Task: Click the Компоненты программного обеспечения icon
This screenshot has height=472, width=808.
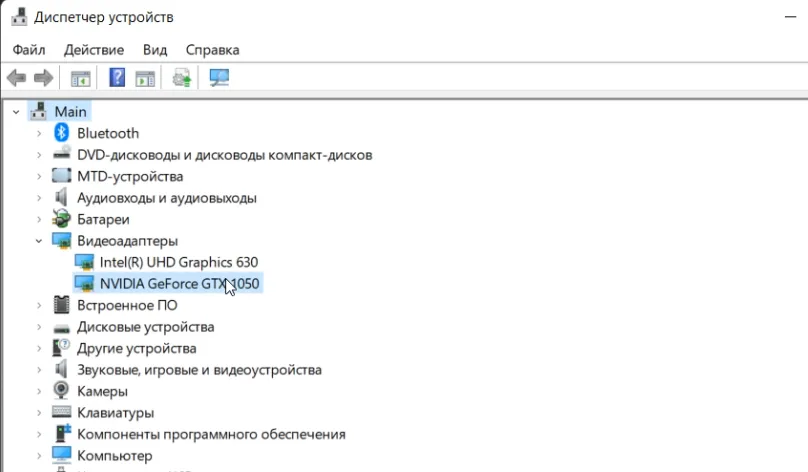Action: [x=61, y=433]
